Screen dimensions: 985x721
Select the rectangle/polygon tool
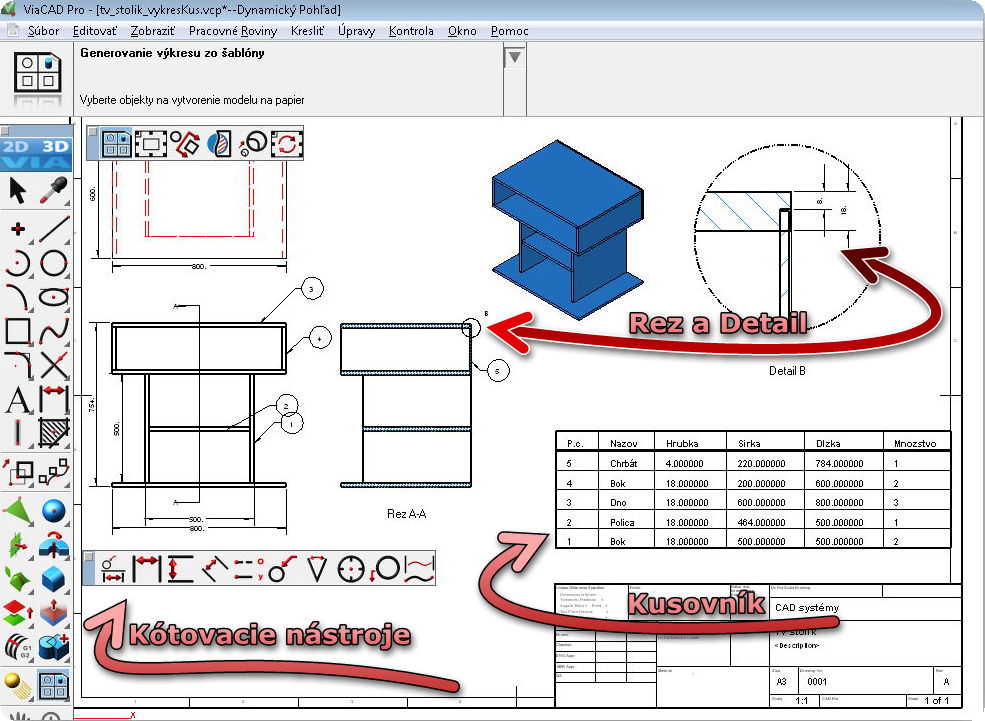[x=18, y=331]
